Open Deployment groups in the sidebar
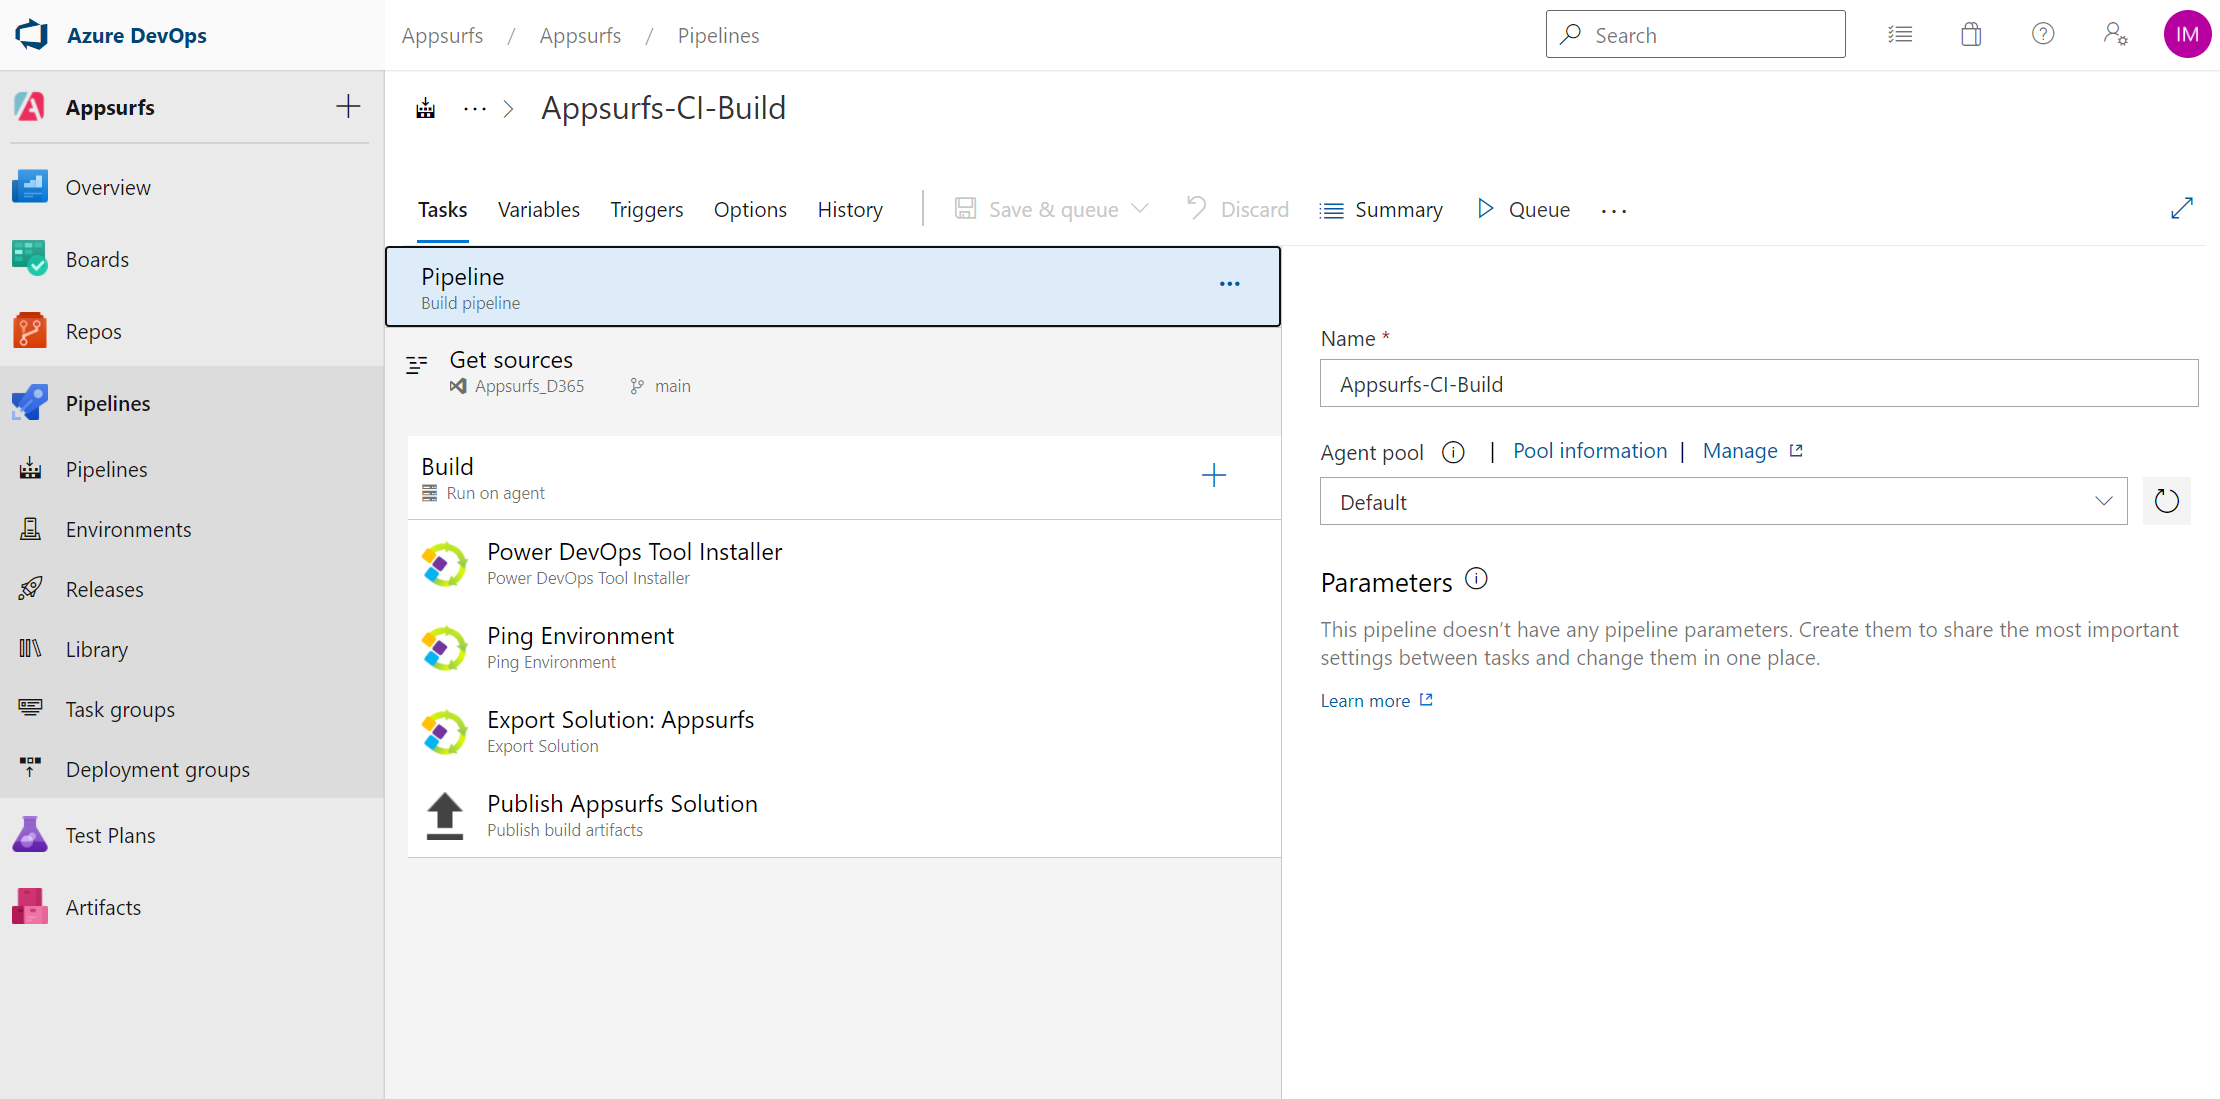2220x1099 pixels. pyautogui.click(x=192, y=770)
